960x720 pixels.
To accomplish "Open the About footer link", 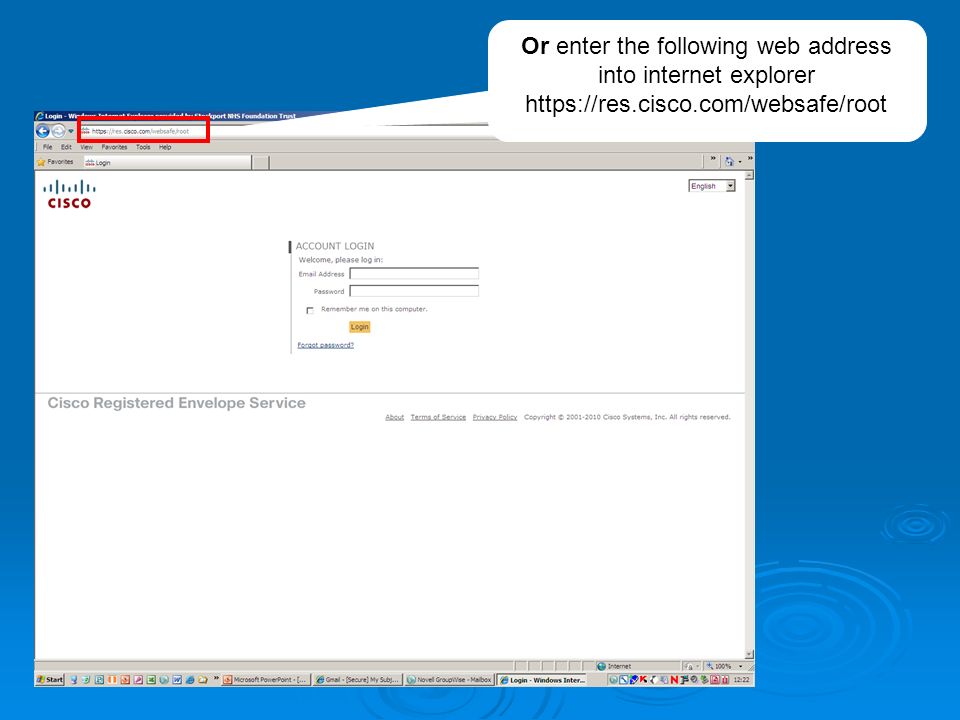I will tap(394, 417).
